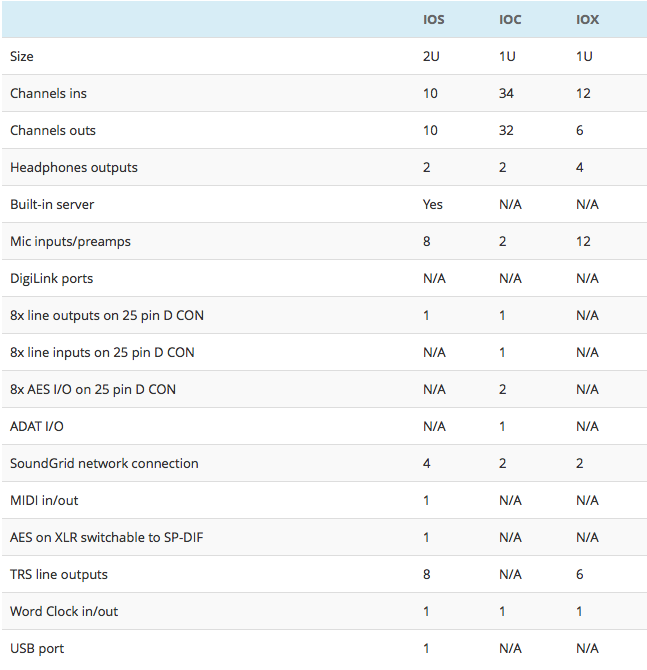Select the 'TRS line outputs' row label
The width and height of the screenshot is (647, 670).
tap(59, 575)
